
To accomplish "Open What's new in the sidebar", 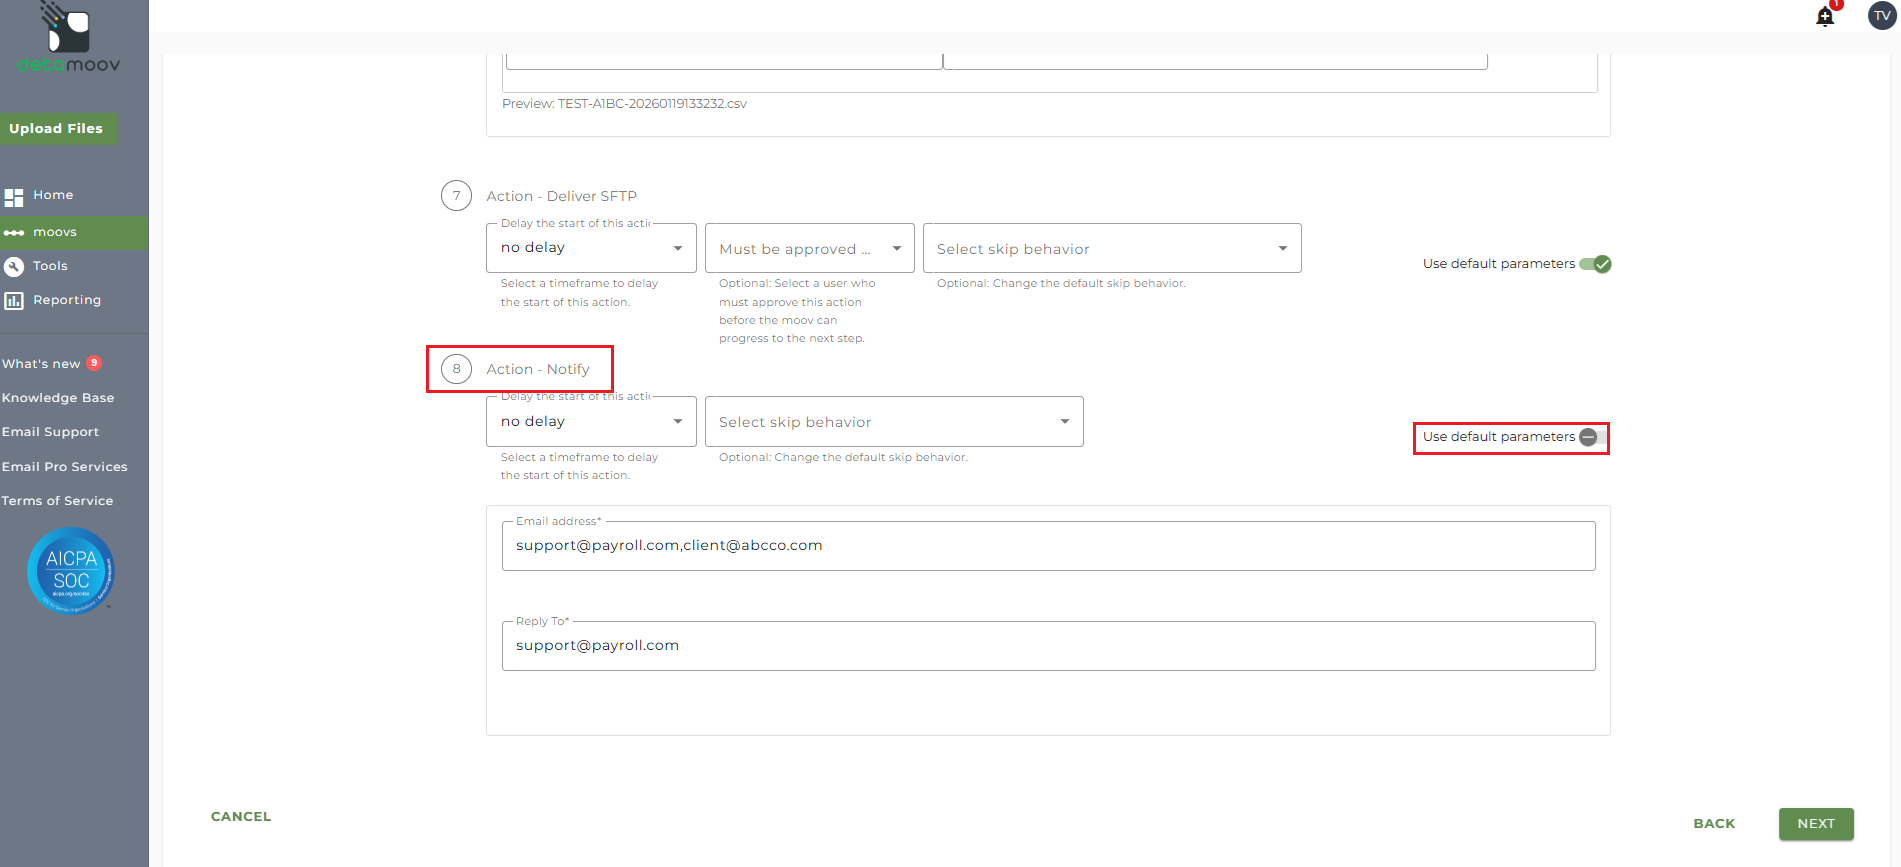I will click(x=41, y=364).
